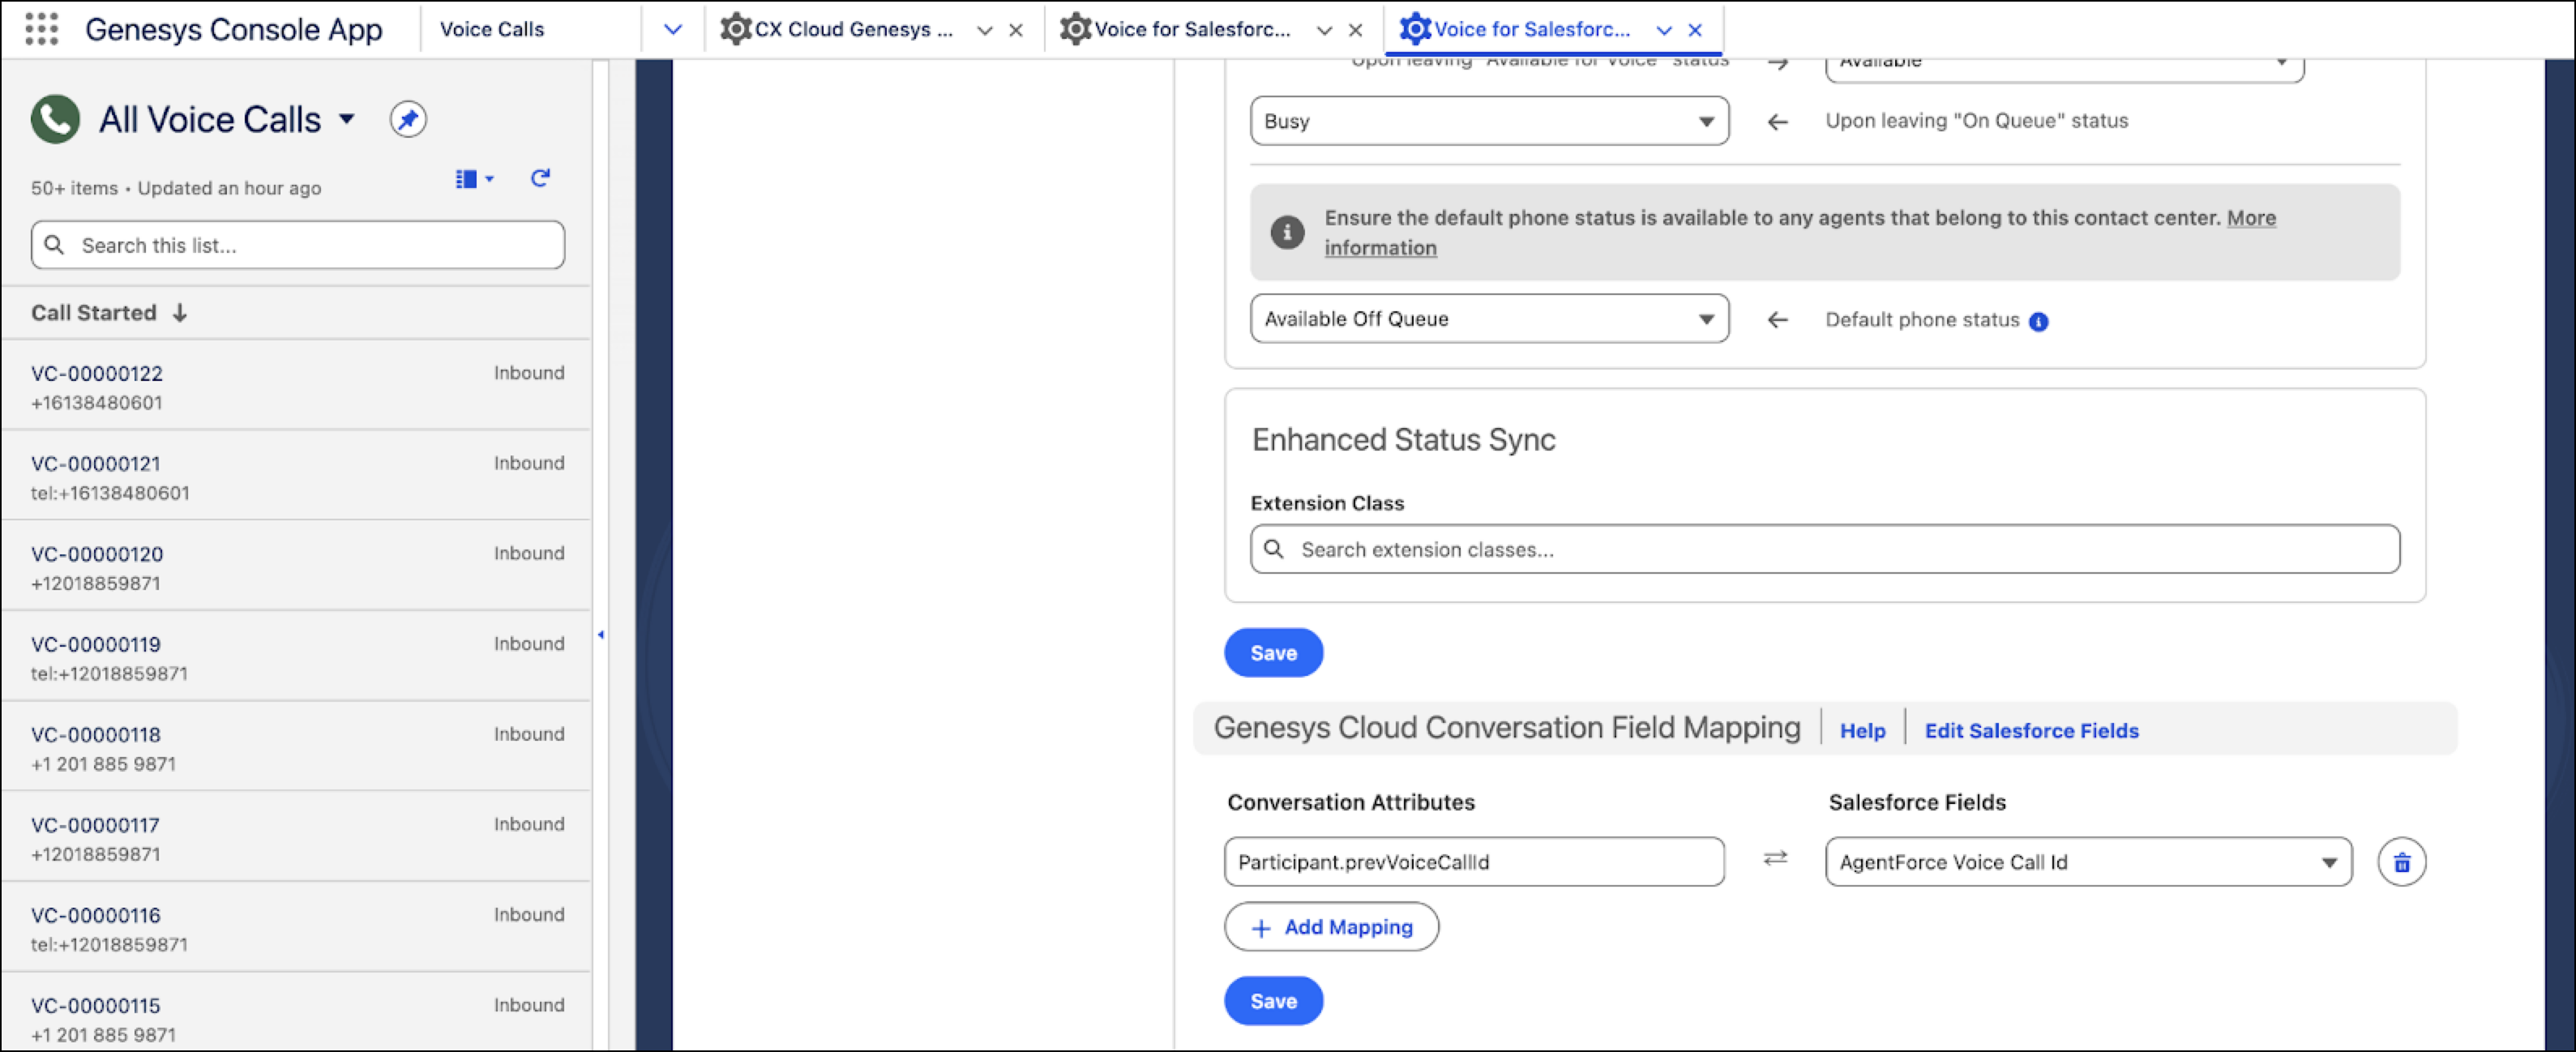This screenshot has width=2576, height=1052.
Task: Expand the active Voice for Salesforce tab chevron
Action: [1664, 30]
